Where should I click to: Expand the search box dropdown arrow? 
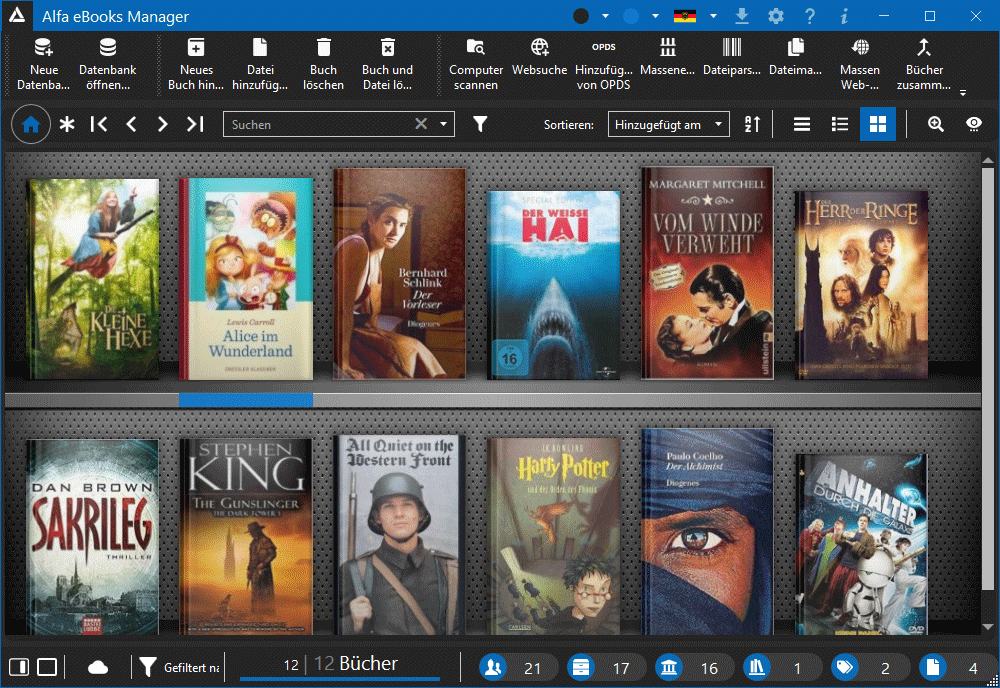(x=444, y=125)
